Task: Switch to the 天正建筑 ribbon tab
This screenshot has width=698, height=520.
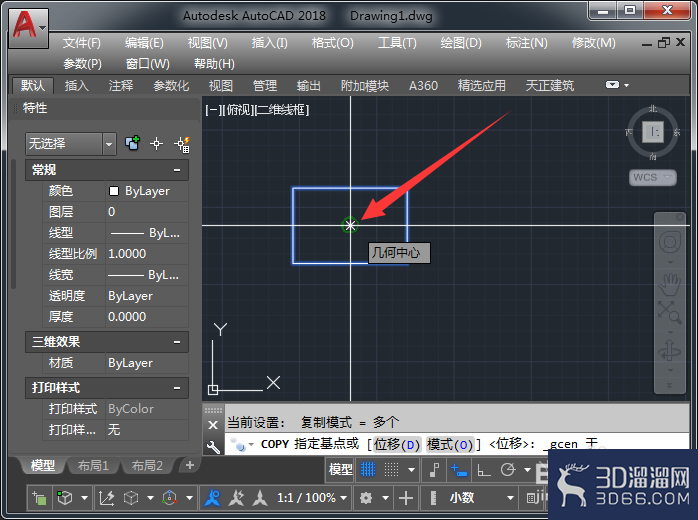Action: (550, 85)
